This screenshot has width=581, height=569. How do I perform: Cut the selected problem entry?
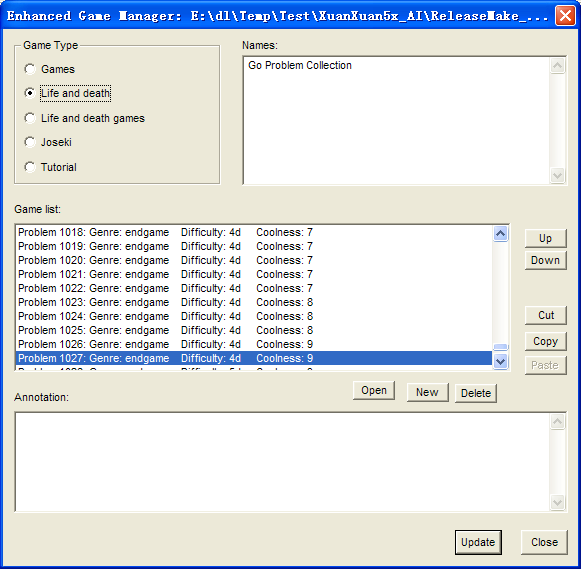545,315
